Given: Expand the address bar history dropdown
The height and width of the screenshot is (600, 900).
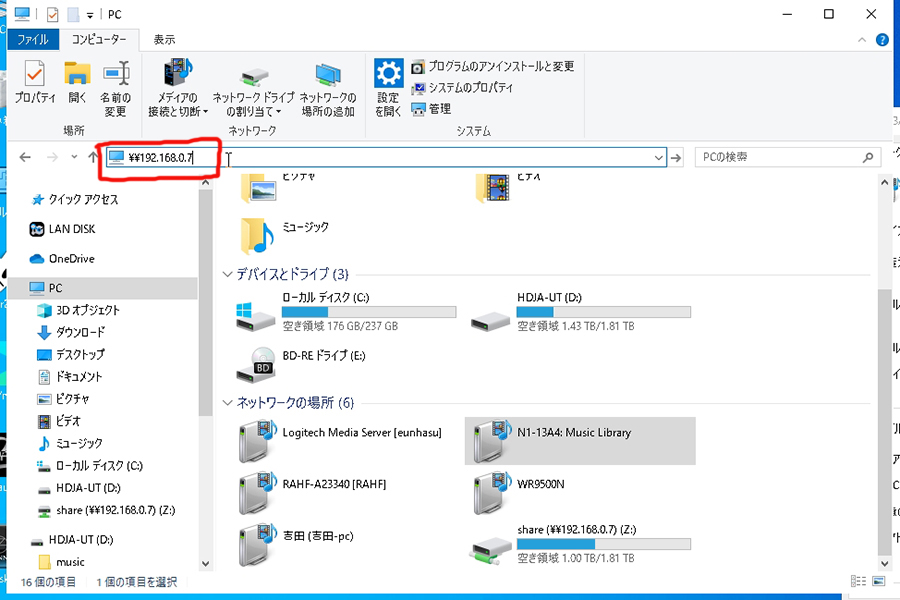Looking at the screenshot, I should tap(658, 158).
